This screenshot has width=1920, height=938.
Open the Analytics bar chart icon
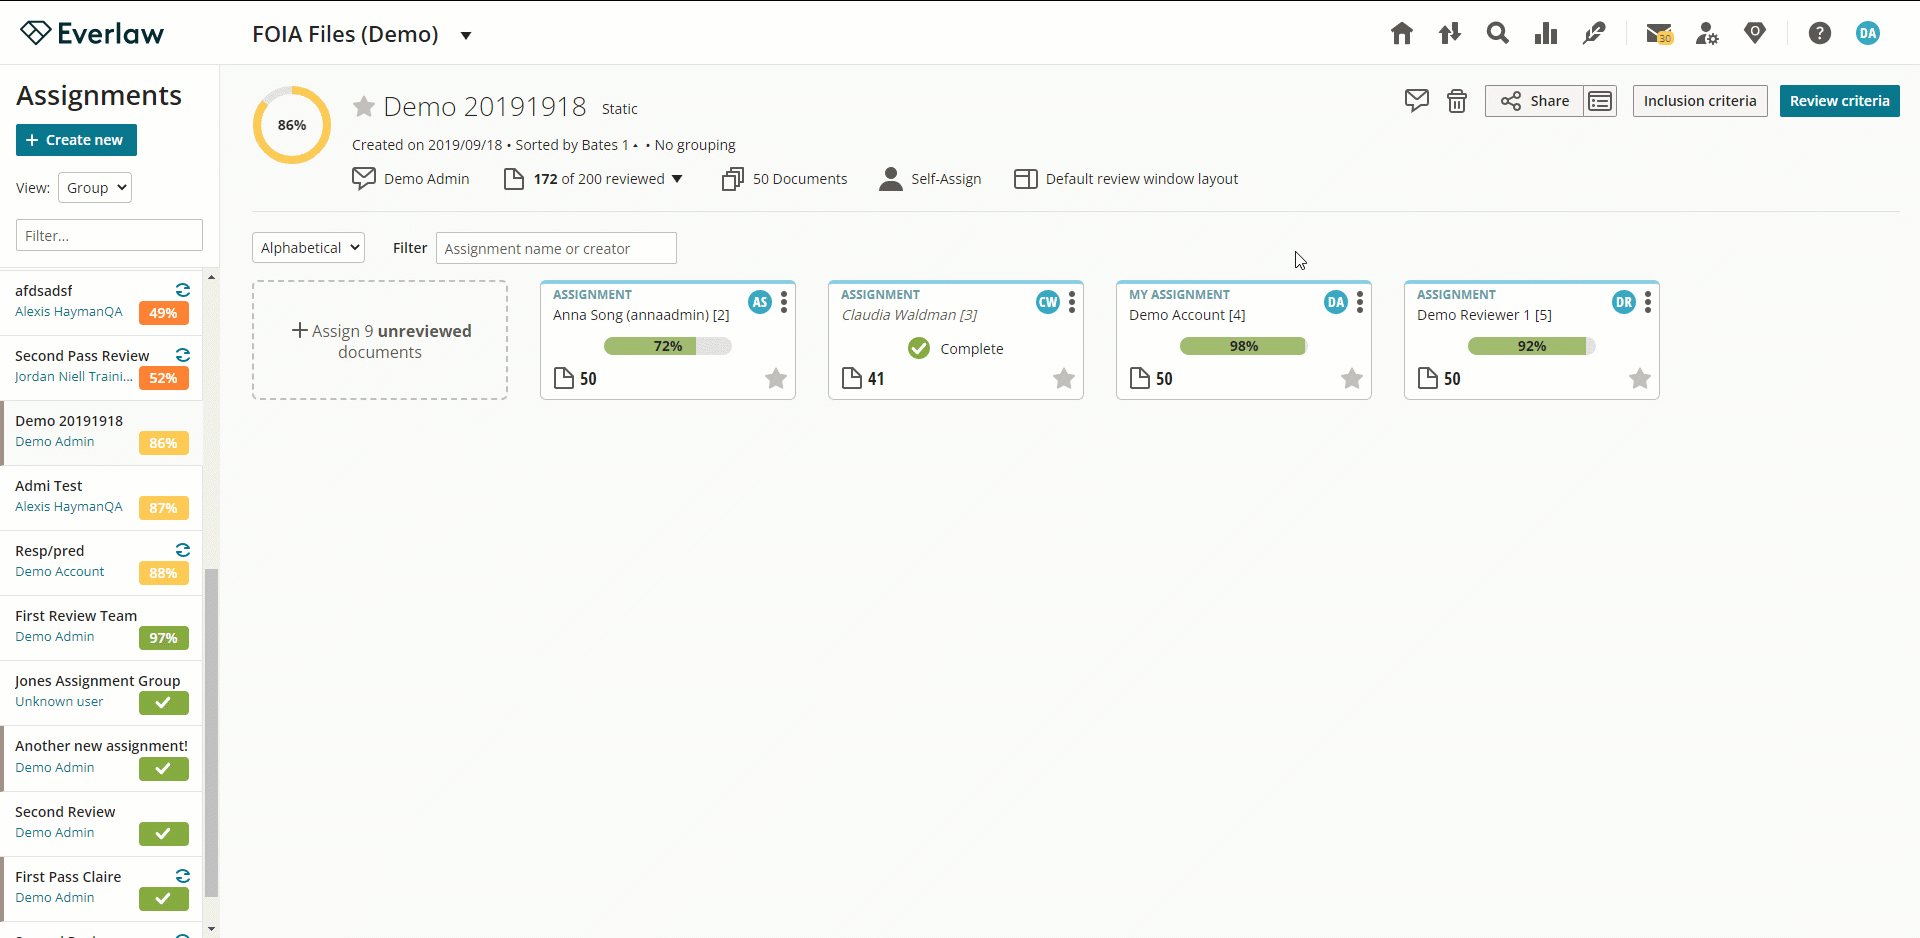click(x=1546, y=34)
